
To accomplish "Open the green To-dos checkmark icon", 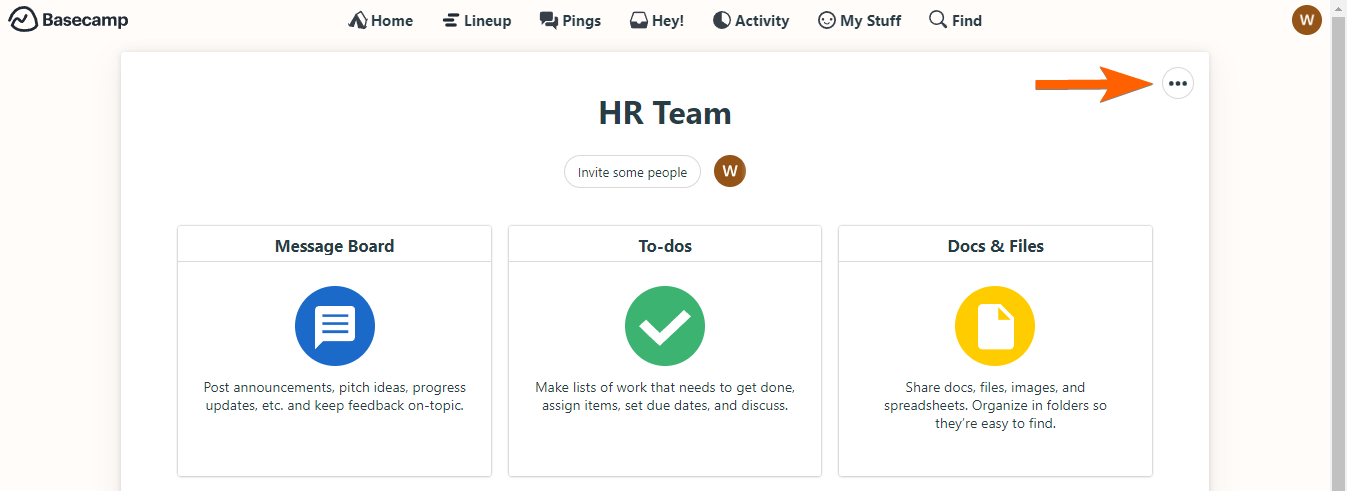I will point(665,326).
